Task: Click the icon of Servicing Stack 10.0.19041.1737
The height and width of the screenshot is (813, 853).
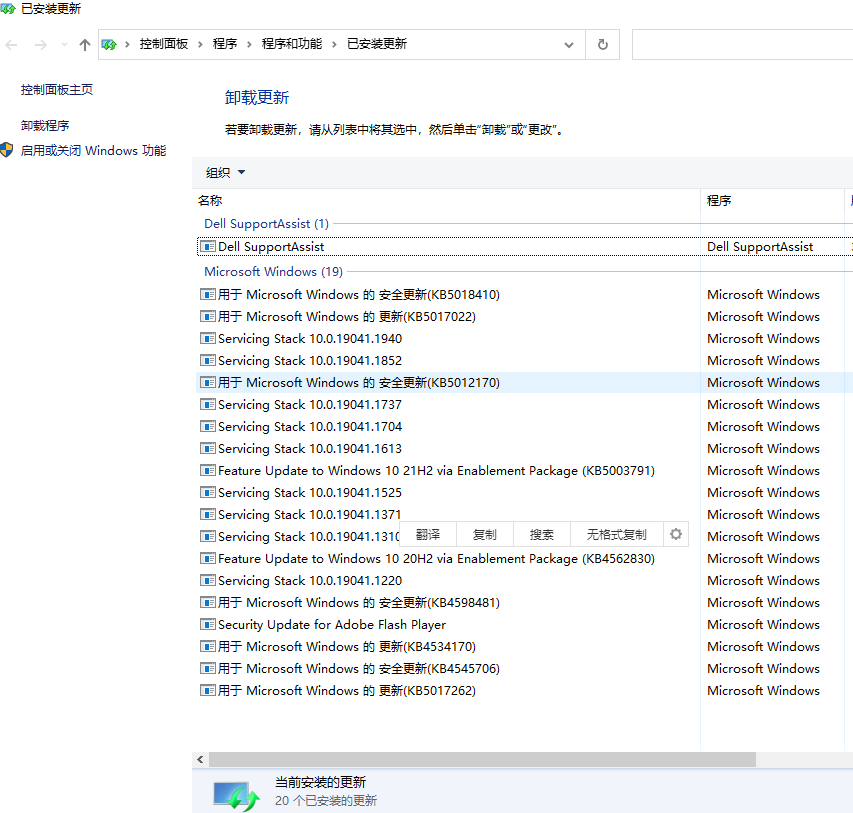Action: pos(207,404)
